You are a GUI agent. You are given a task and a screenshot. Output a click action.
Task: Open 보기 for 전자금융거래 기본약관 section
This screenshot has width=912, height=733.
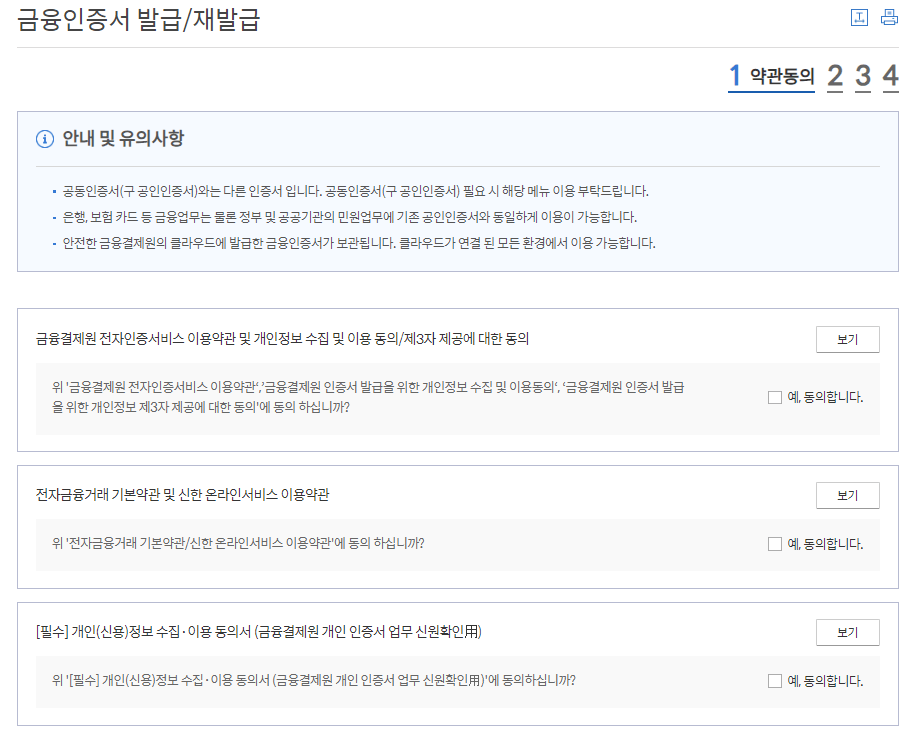coord(846,495)
